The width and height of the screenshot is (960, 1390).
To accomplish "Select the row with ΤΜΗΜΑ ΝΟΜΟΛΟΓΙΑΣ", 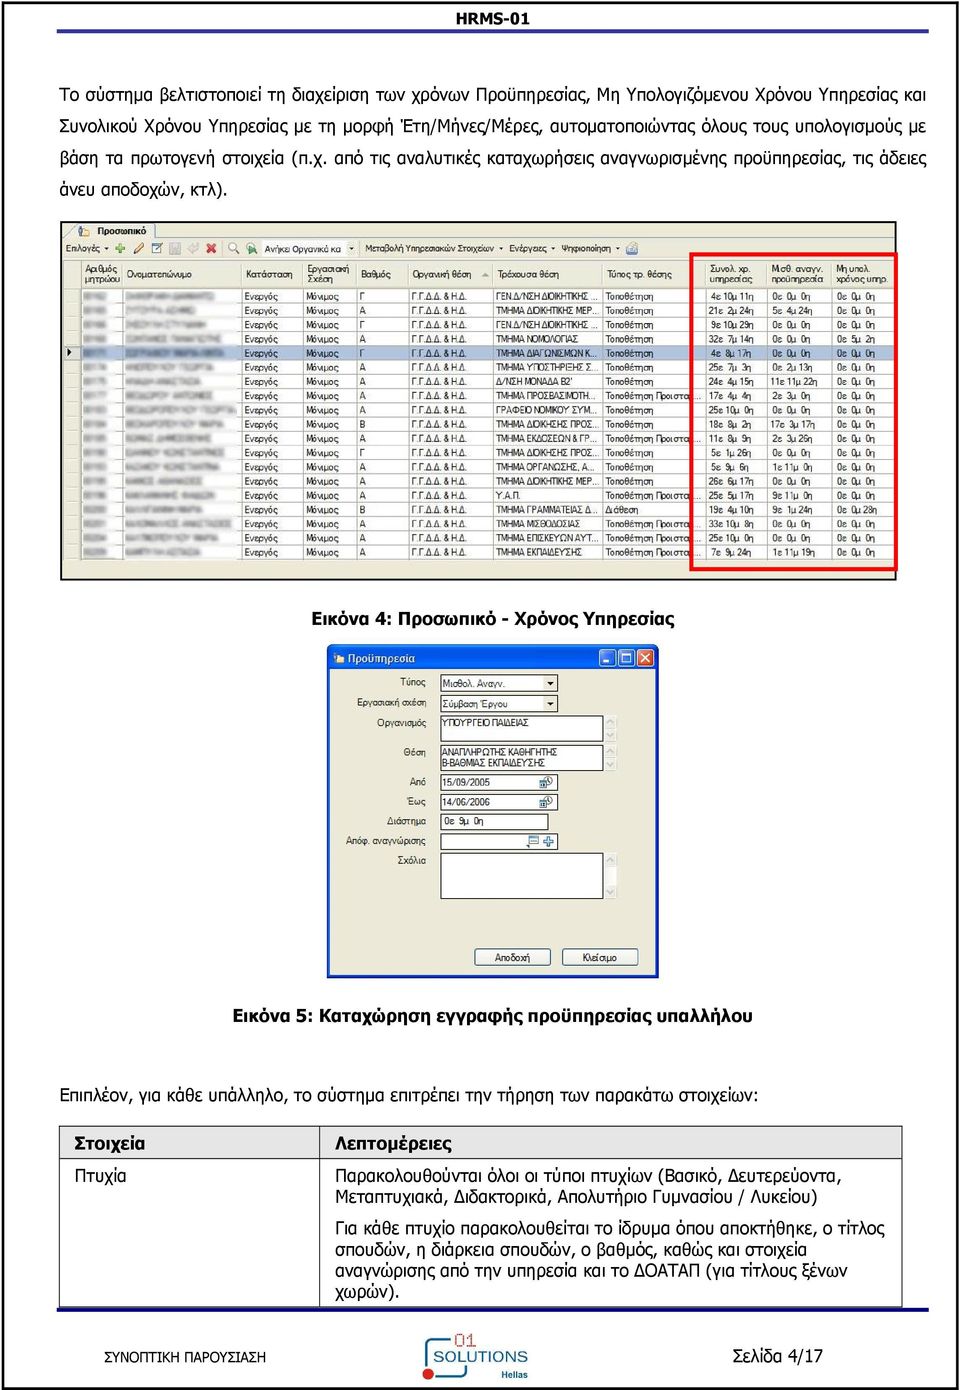I will 480,339.
